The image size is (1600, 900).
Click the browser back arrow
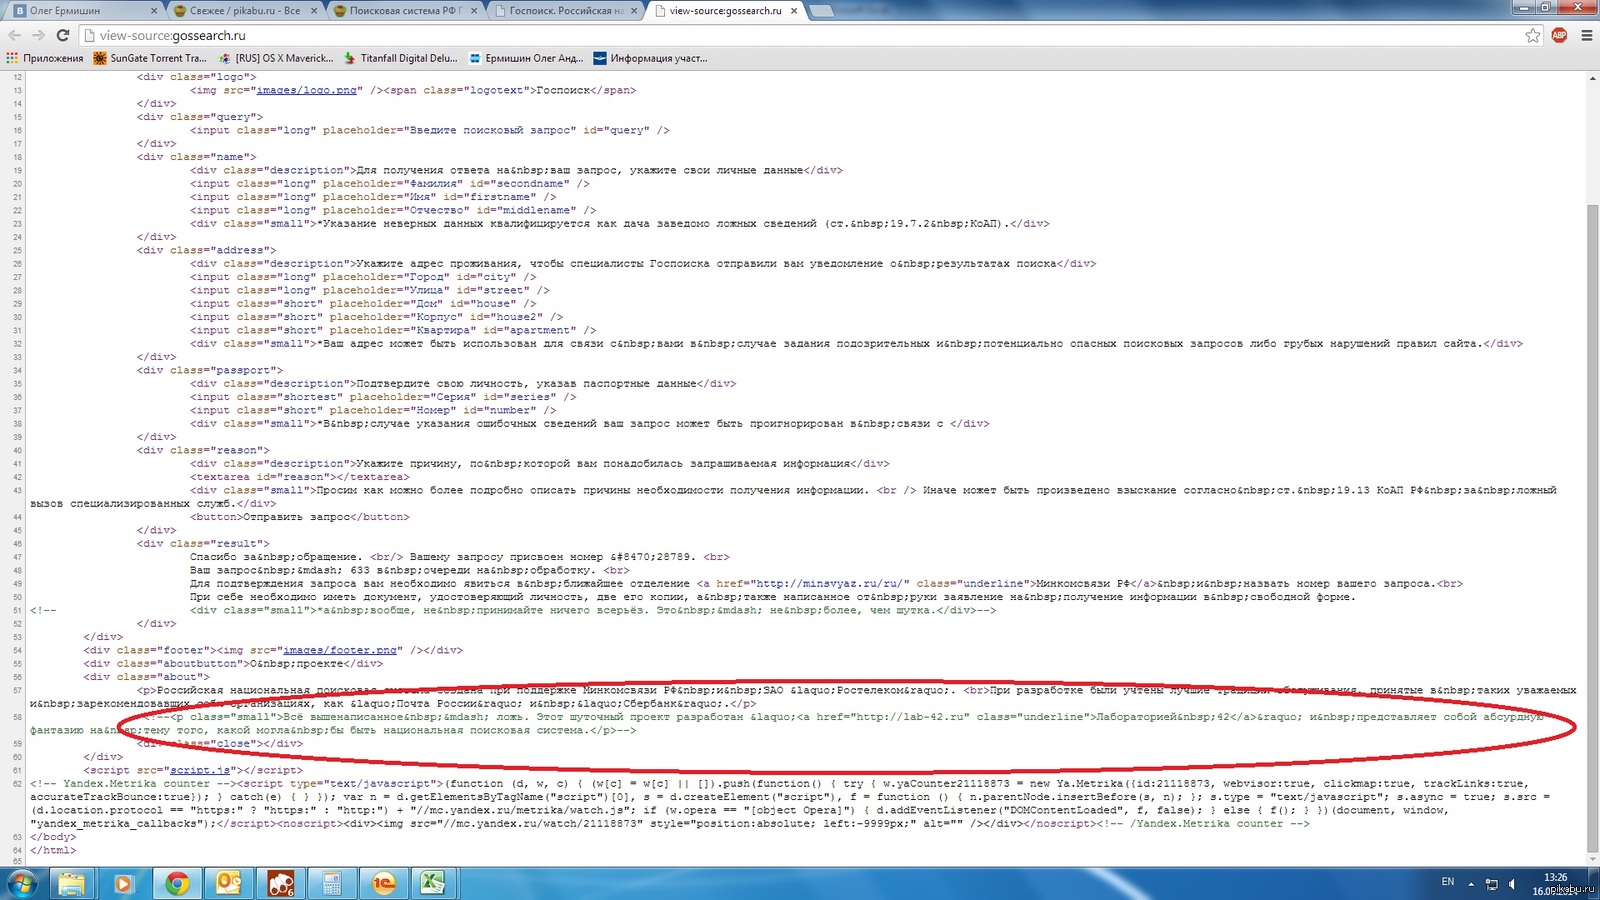click(x=14, y=35)
